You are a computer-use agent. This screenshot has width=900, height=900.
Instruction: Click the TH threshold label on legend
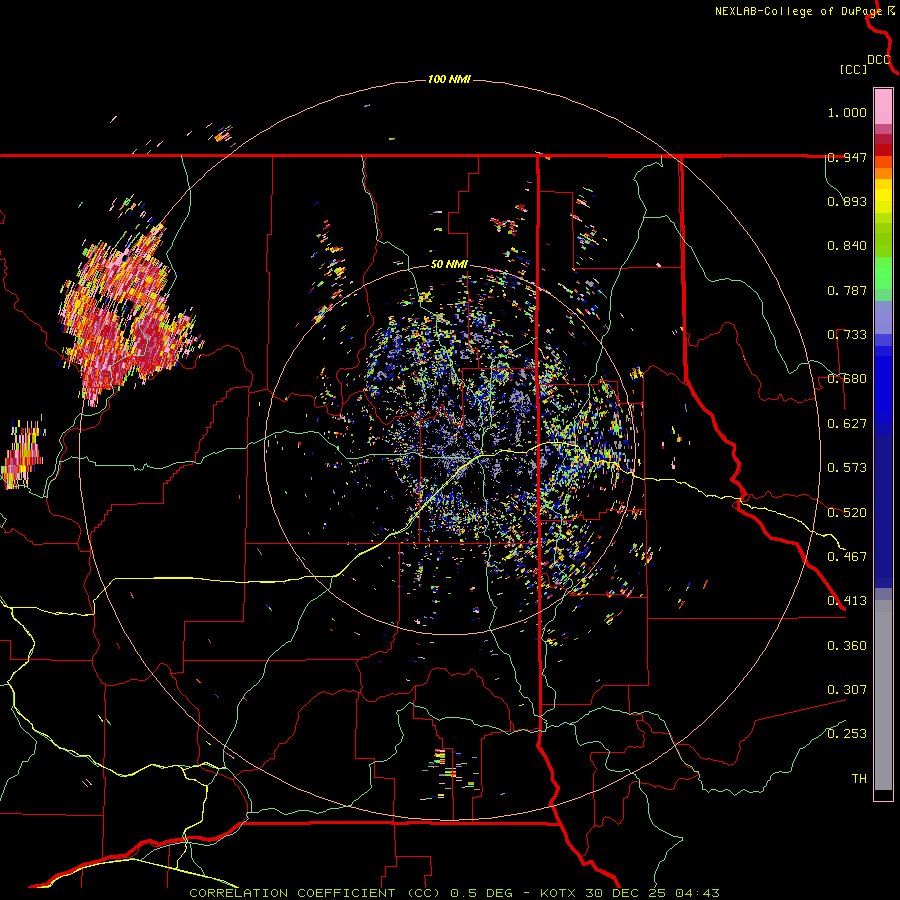pyautogui.click(x=859, y=779)
